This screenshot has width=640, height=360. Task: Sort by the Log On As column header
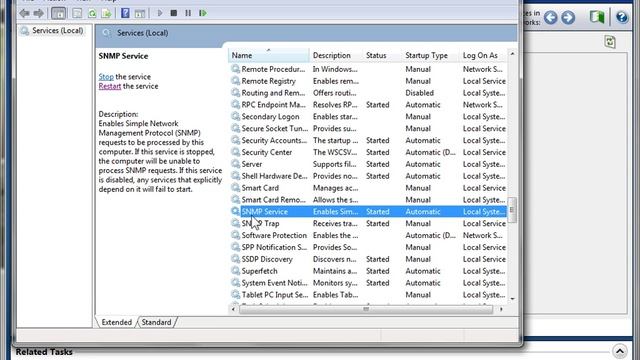483,55
